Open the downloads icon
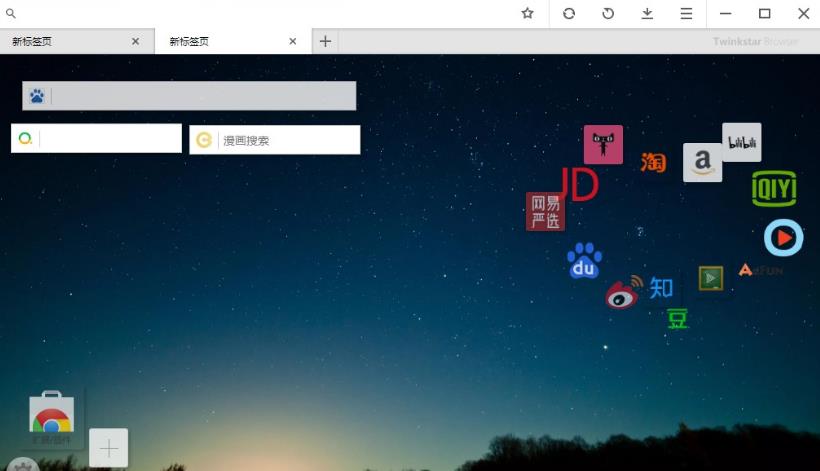 [647, 14]
